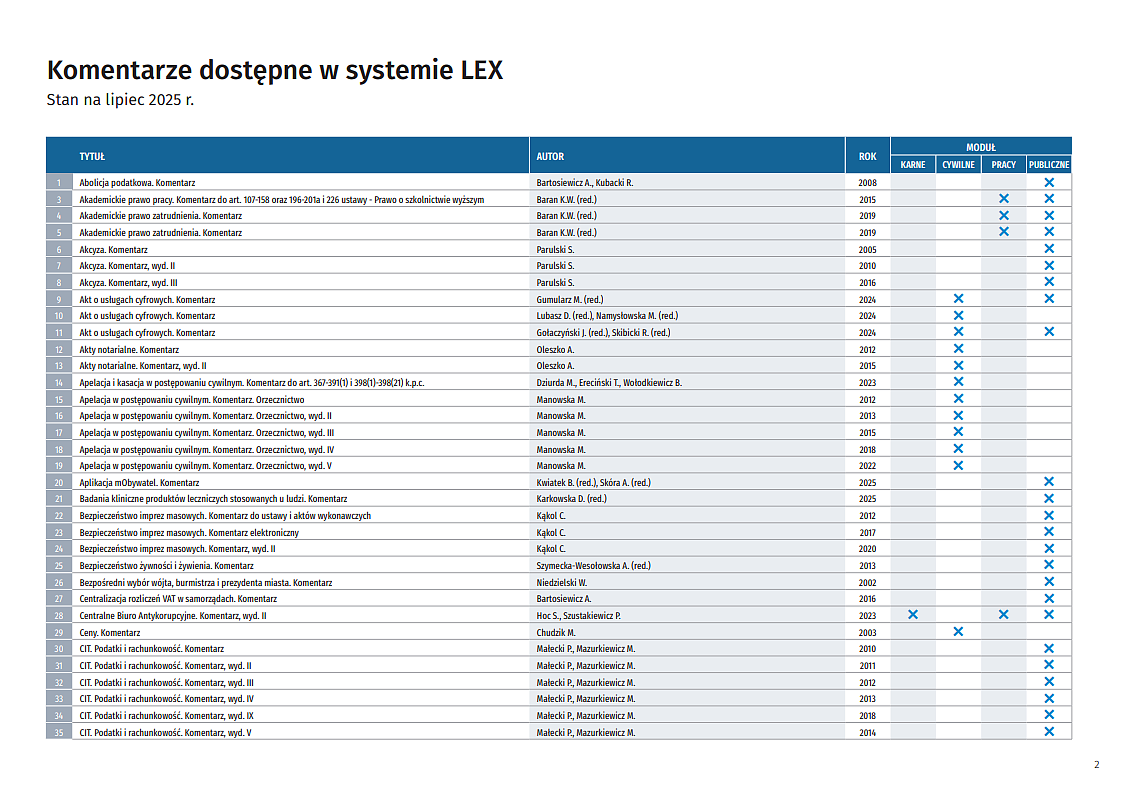
Task: Select the KARNE module column header
Action: pos(912,165)
